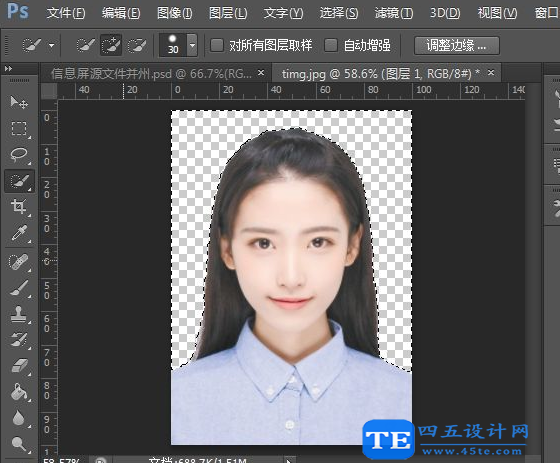Close the timg.jpg tab

491,73
